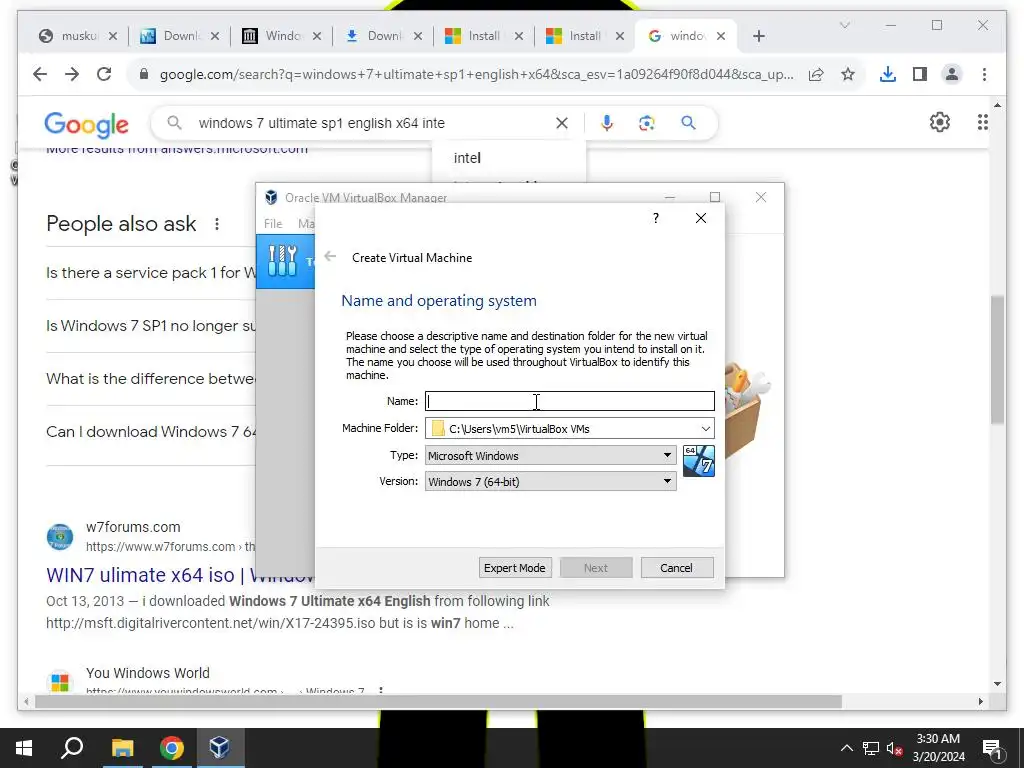This screenshot has height=768, width=1024.
Task: Click the Expert Mode button
Action: 515,568
